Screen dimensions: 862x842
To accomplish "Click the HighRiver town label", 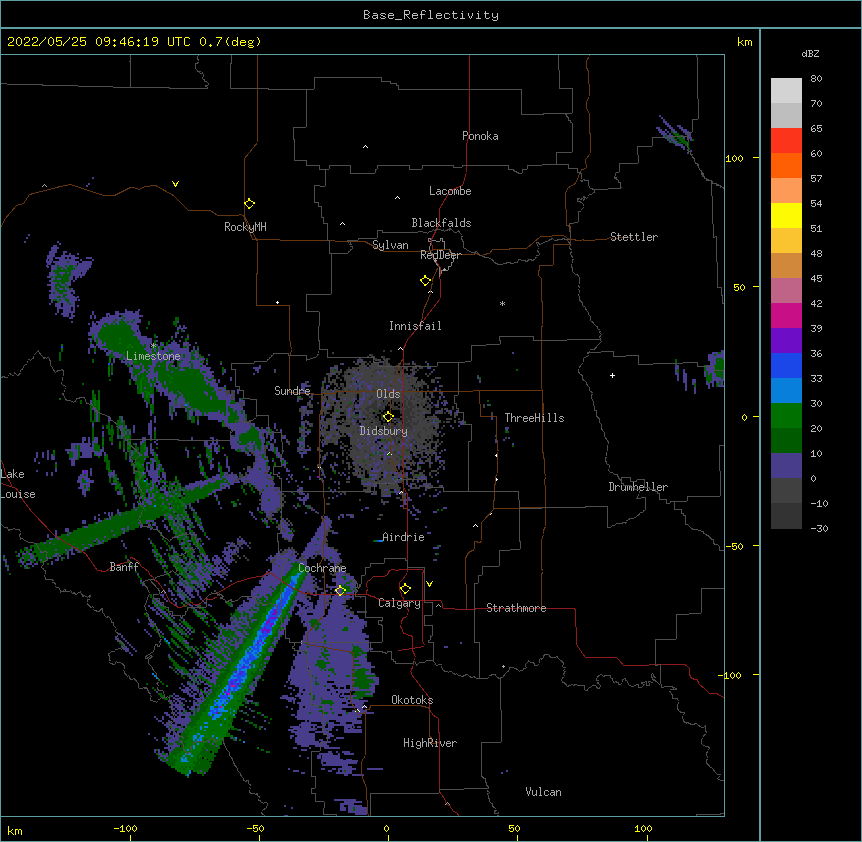I will coord(430,743).
